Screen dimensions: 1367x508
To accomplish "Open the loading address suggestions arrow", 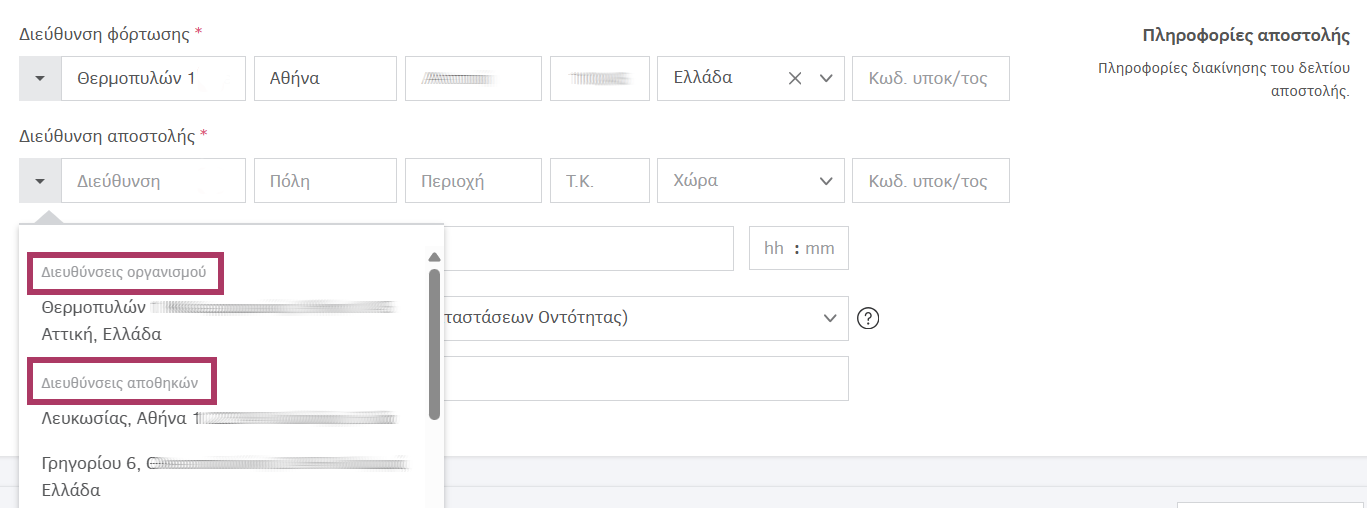I will (40, 79).
